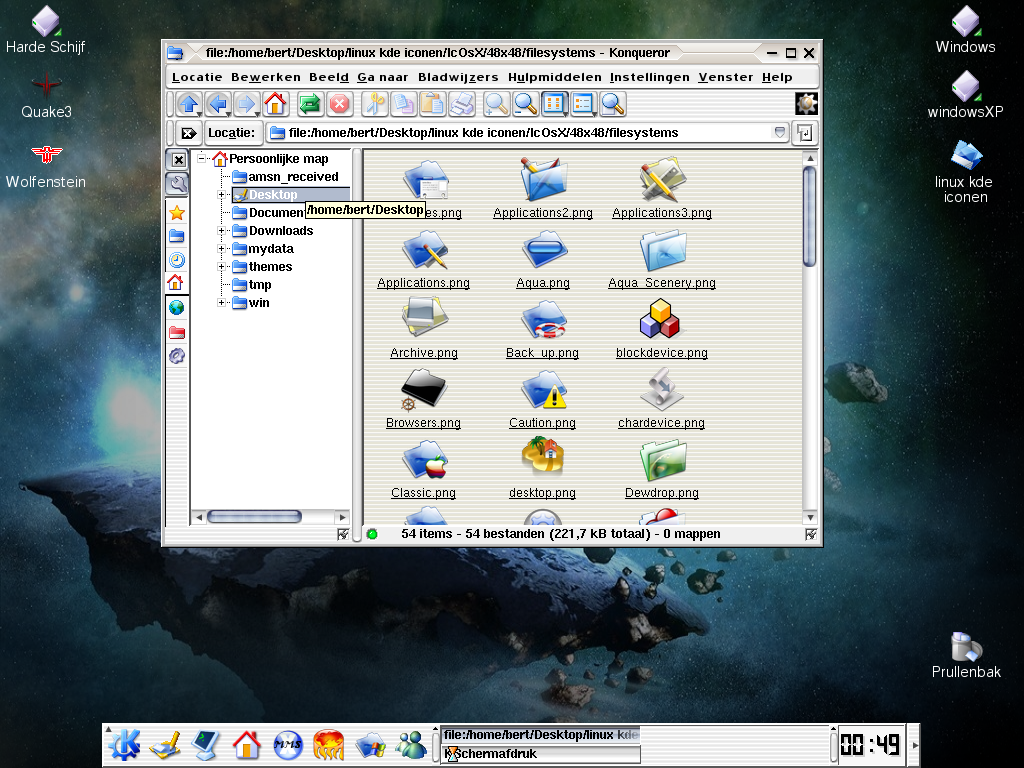Go back with the left arrow button
The height and width of the screenshot is (768, 1024).
pos(218,104)
